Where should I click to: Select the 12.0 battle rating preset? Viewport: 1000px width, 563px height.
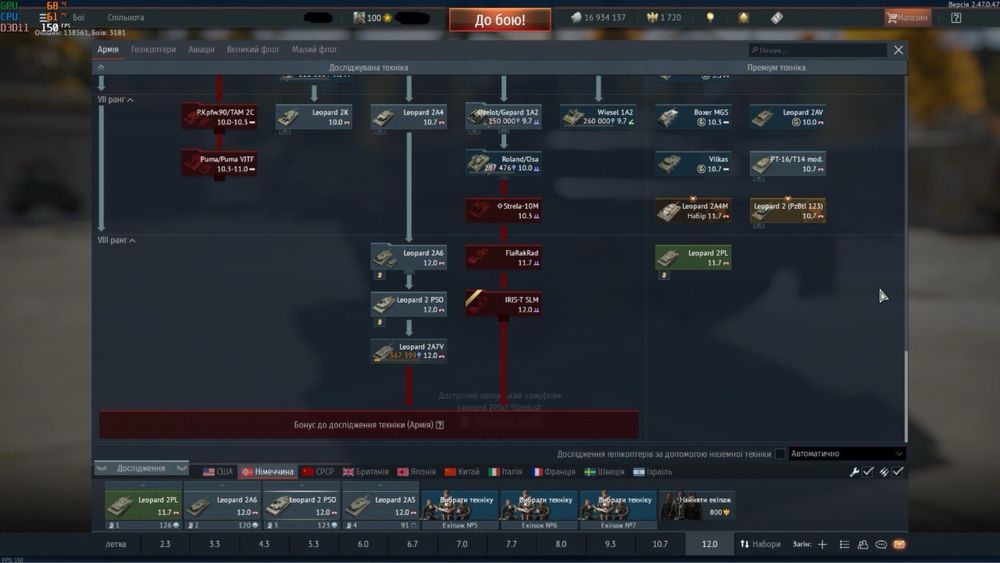click(x=709, y=545)
